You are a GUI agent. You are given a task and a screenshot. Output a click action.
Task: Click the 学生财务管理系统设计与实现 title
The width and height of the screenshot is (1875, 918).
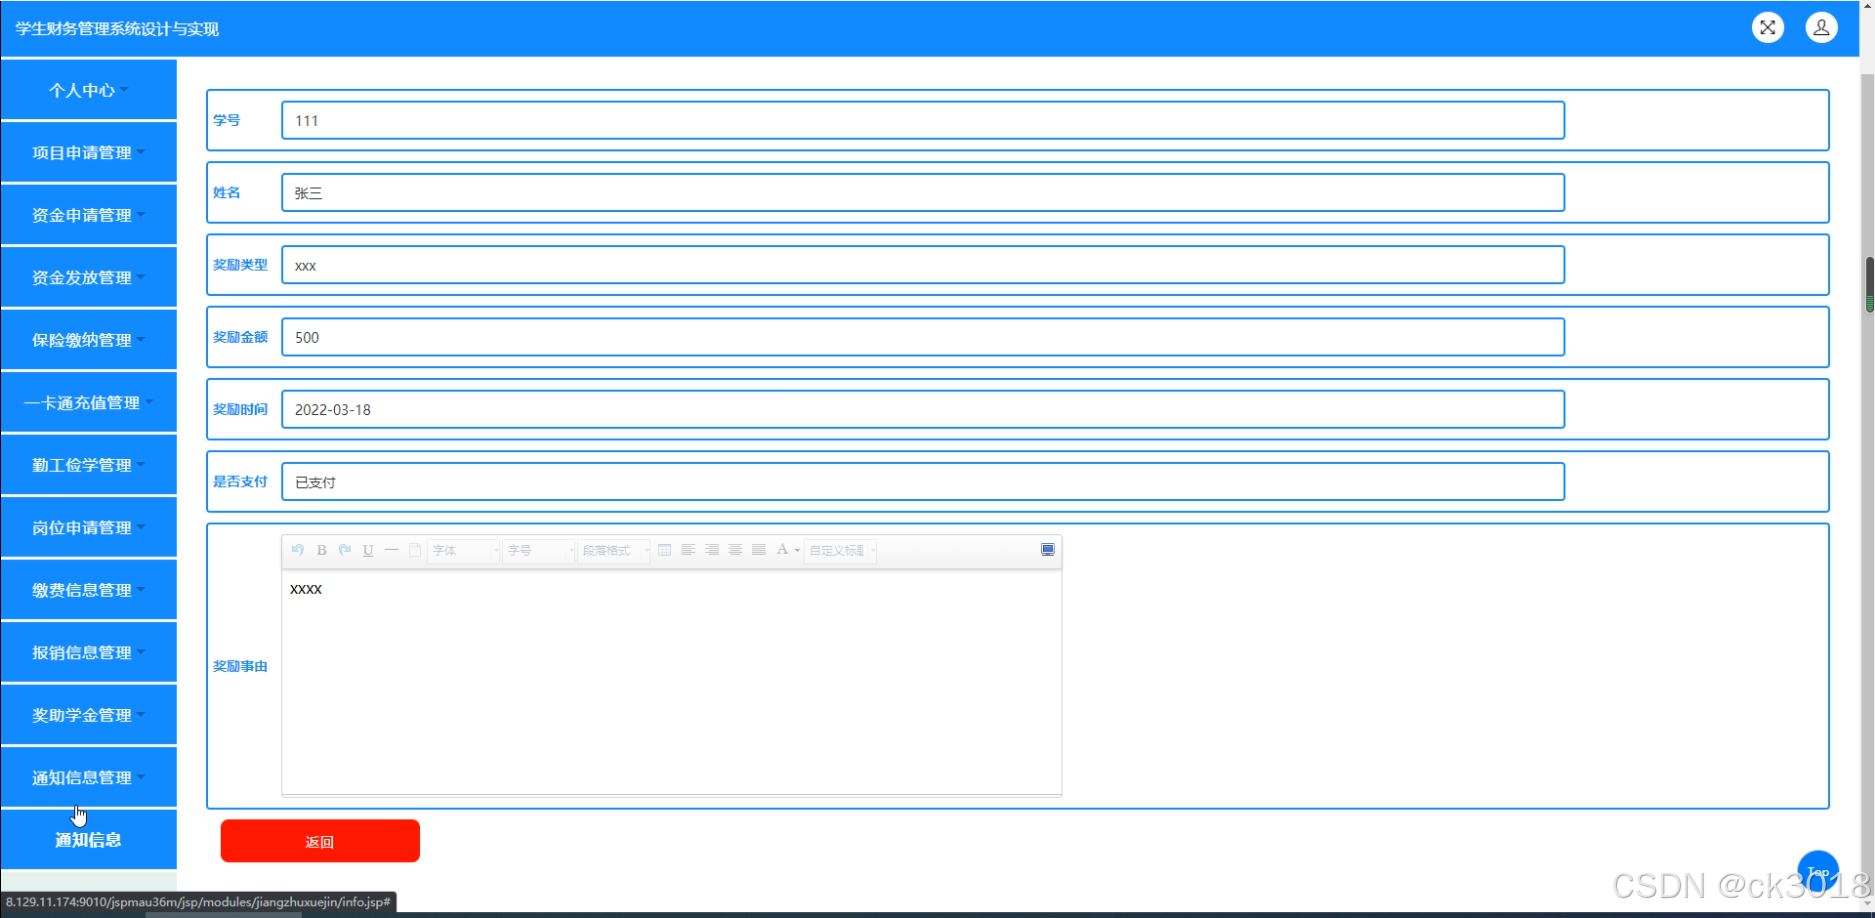click(x=117, y=29)
